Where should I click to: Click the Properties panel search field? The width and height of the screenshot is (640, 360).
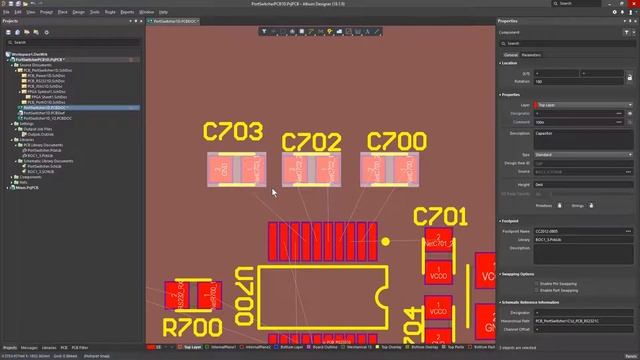567,43
